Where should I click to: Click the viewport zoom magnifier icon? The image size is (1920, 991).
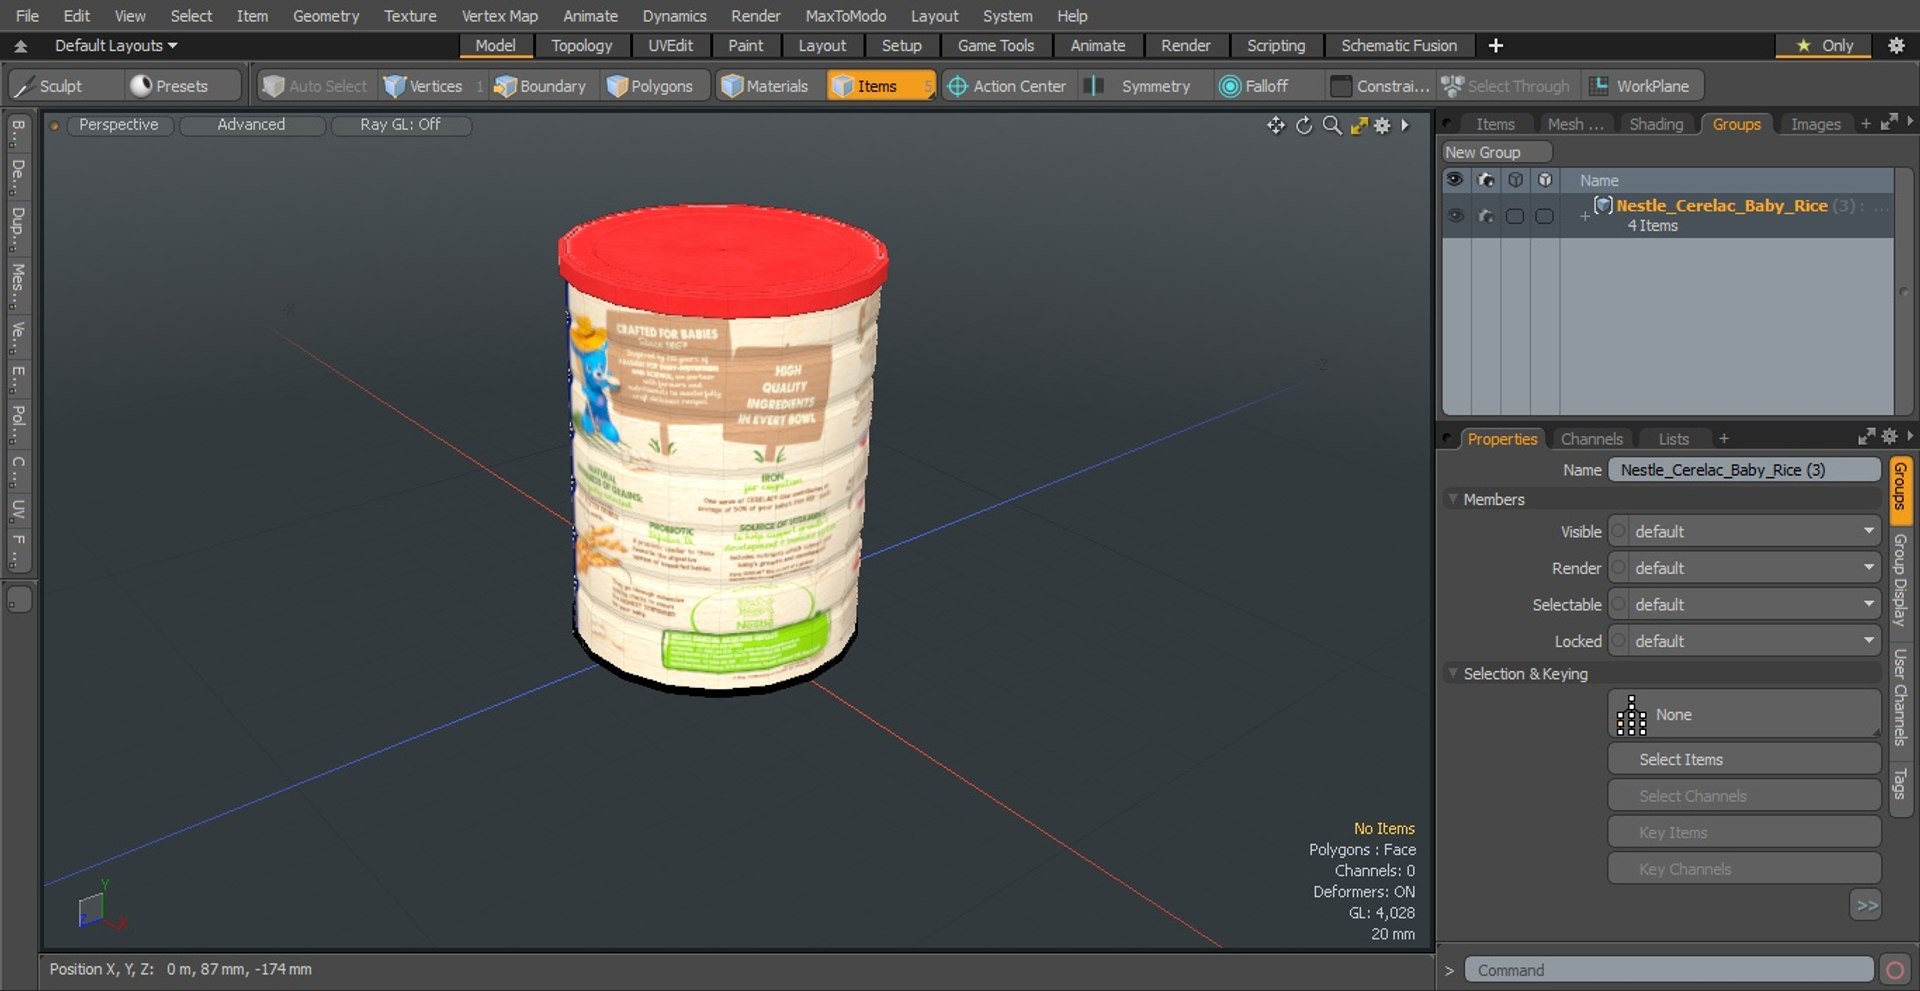point(1332,125)
